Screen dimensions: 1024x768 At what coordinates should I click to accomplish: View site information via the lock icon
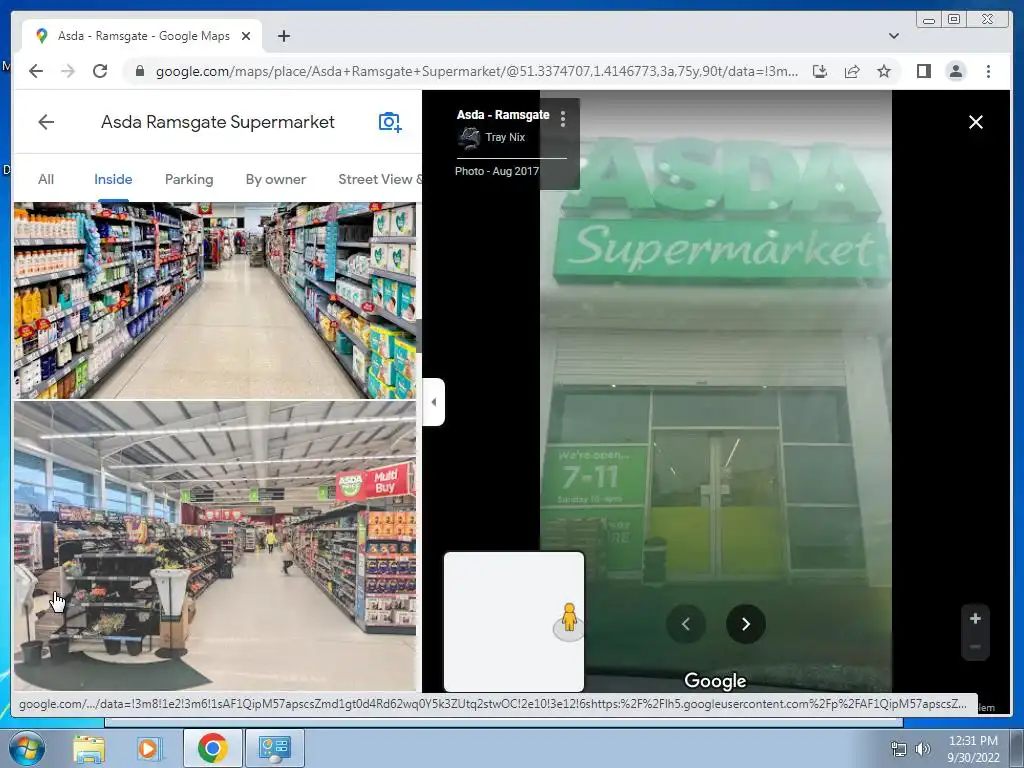point(139,71)
